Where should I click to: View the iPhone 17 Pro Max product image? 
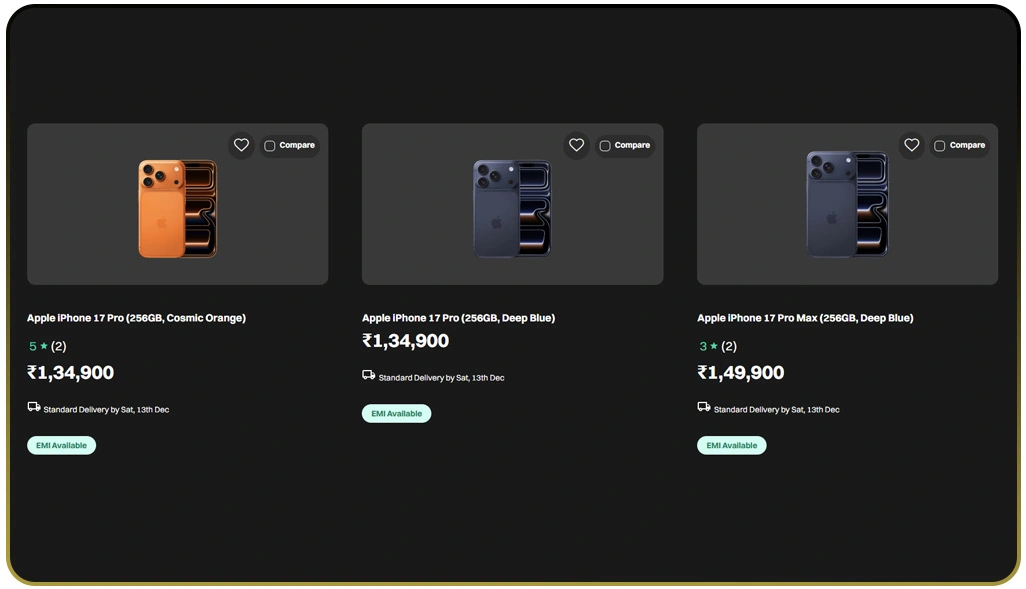[847, 204]
